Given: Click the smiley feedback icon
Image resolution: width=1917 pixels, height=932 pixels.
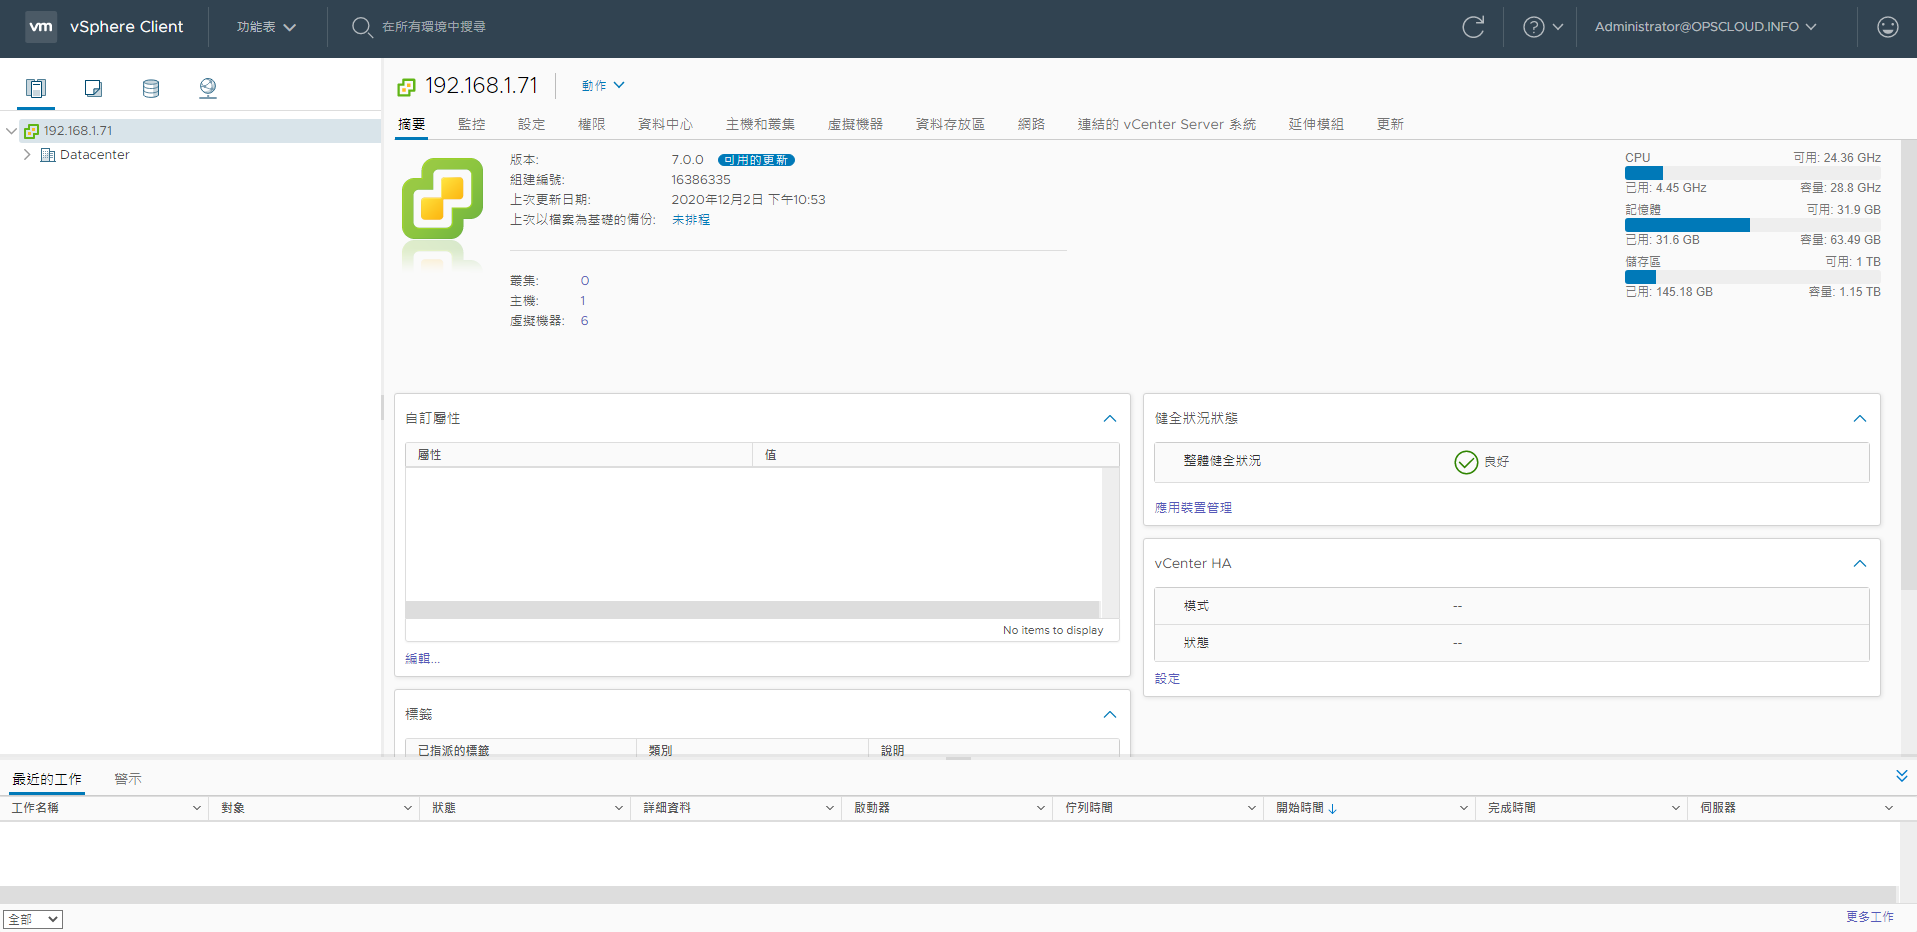Looking at the screenshot, I should tap(1887, 27).
